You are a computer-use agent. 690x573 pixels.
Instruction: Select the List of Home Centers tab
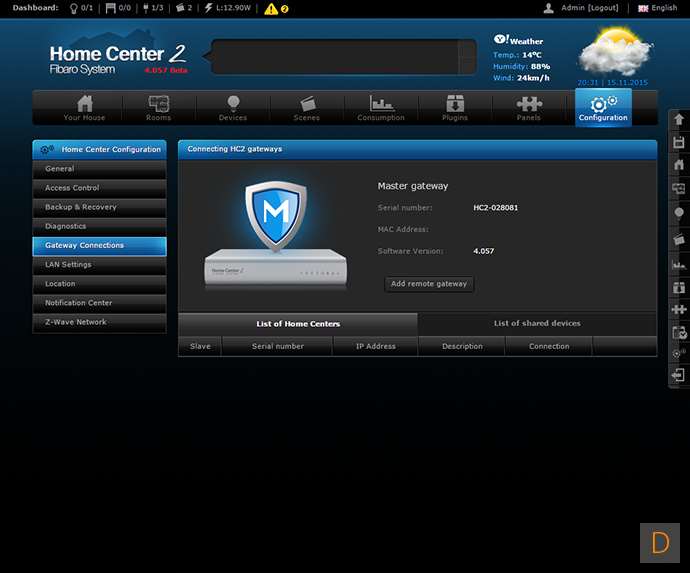tap(298, 324)
